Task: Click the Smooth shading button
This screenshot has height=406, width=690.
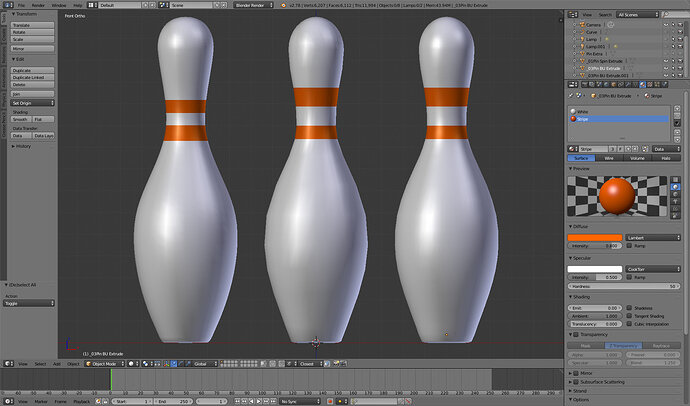Action: [21, 119]
